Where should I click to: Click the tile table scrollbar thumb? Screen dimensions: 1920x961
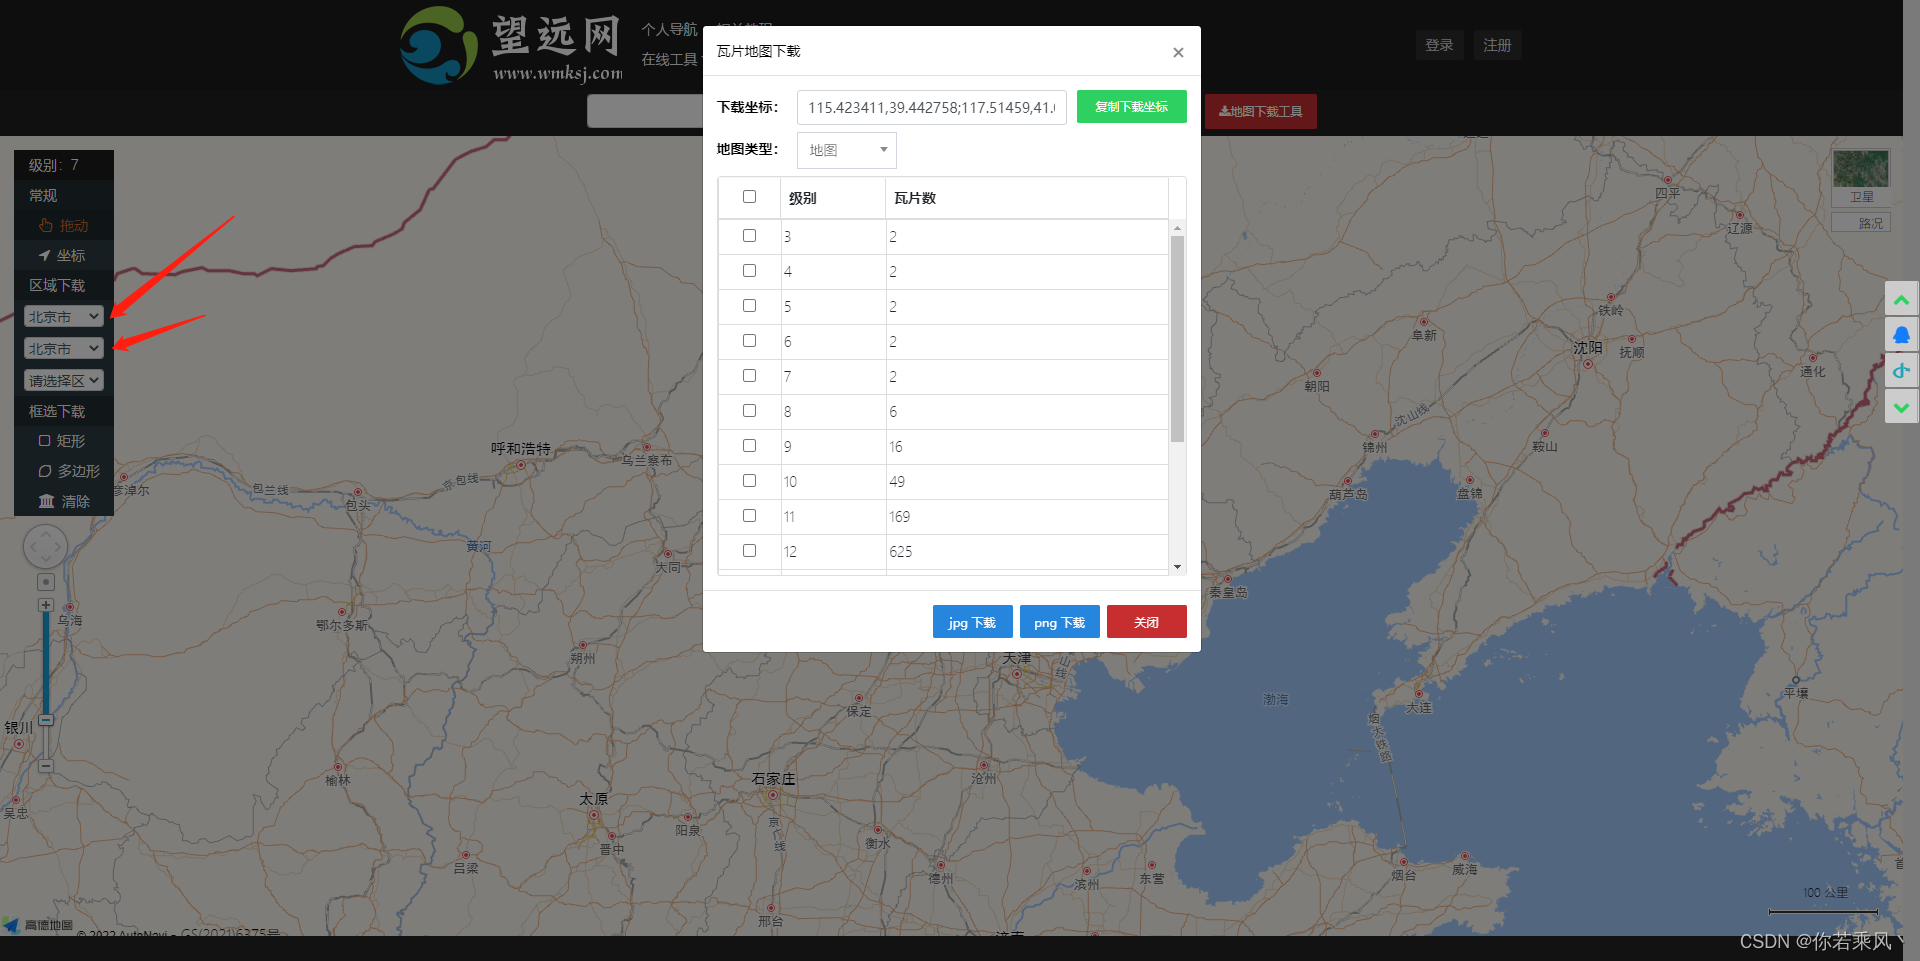tap(1177, 339)
